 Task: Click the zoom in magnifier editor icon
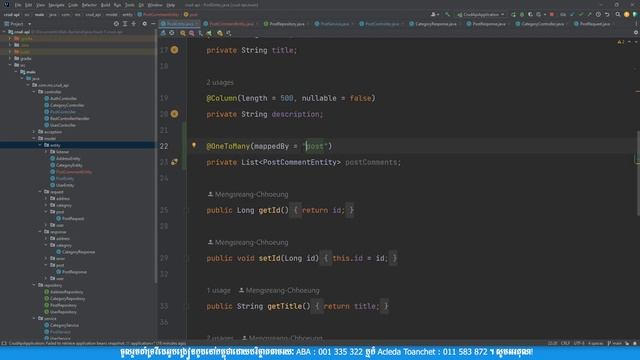183,33
